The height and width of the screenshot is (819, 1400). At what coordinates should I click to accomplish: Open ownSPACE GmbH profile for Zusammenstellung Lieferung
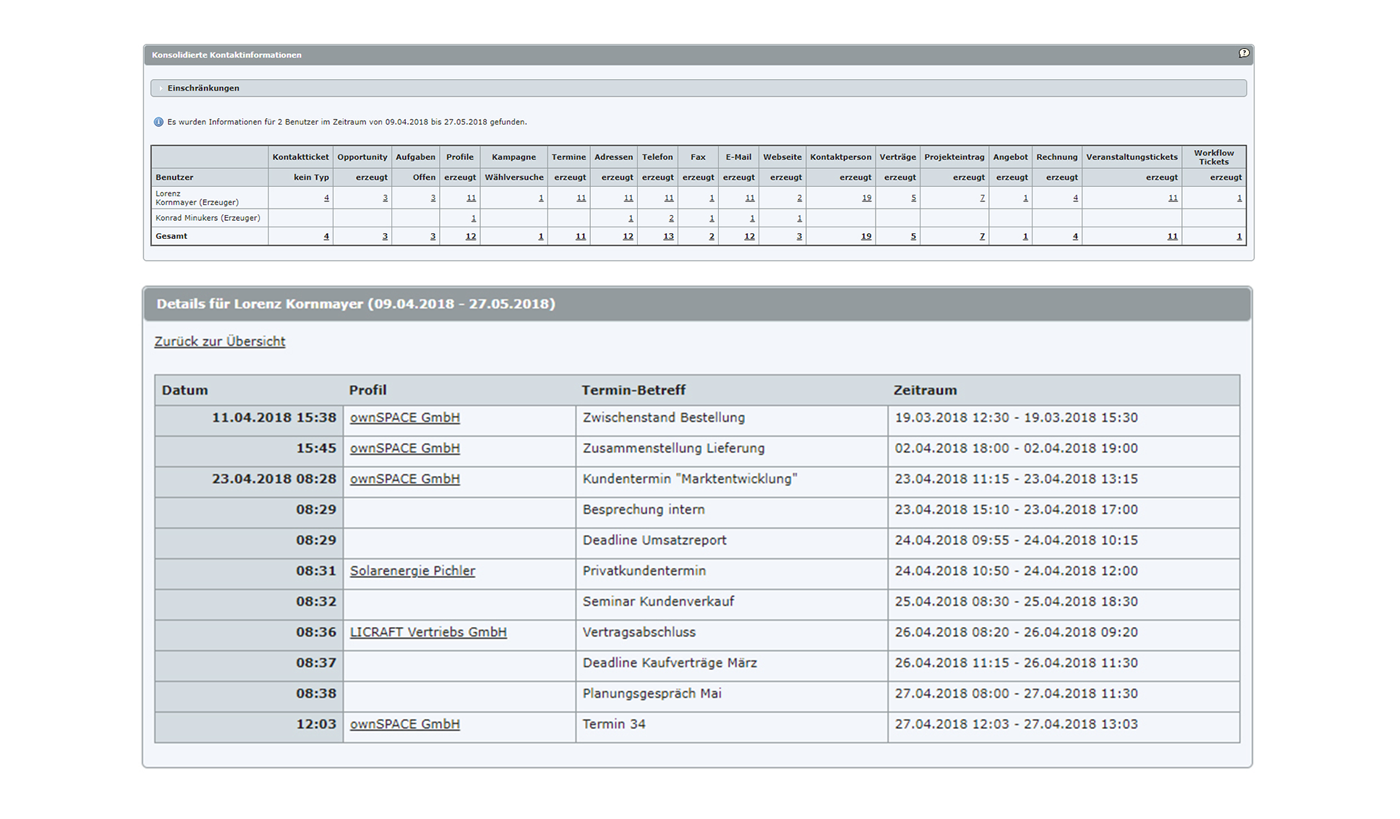[x=405, y=449]
